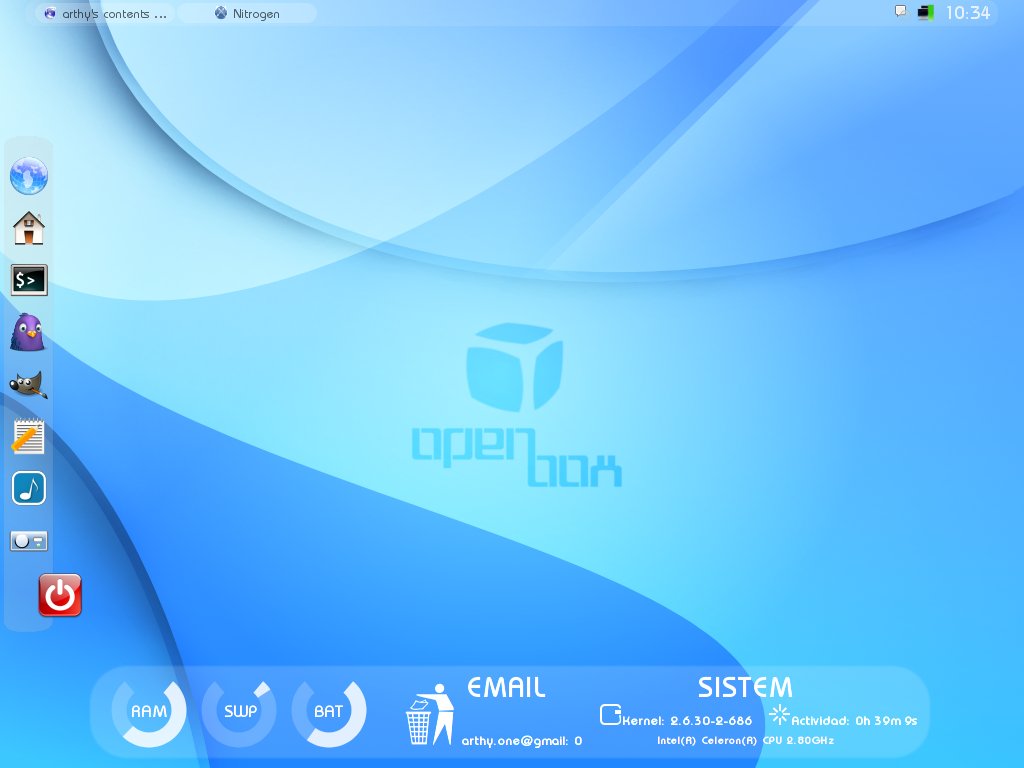
Task: Launch the terminal from the dock
Action: coord(29,280)
